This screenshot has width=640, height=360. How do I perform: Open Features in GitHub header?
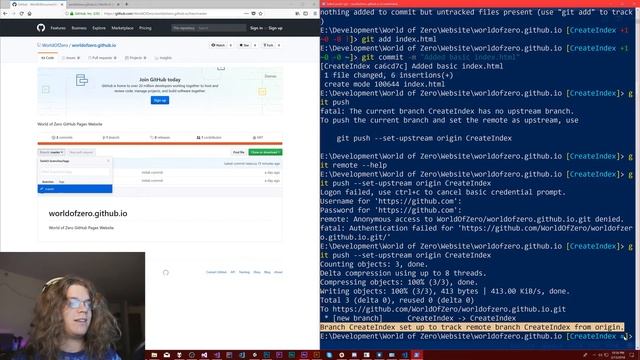[58, 28]
